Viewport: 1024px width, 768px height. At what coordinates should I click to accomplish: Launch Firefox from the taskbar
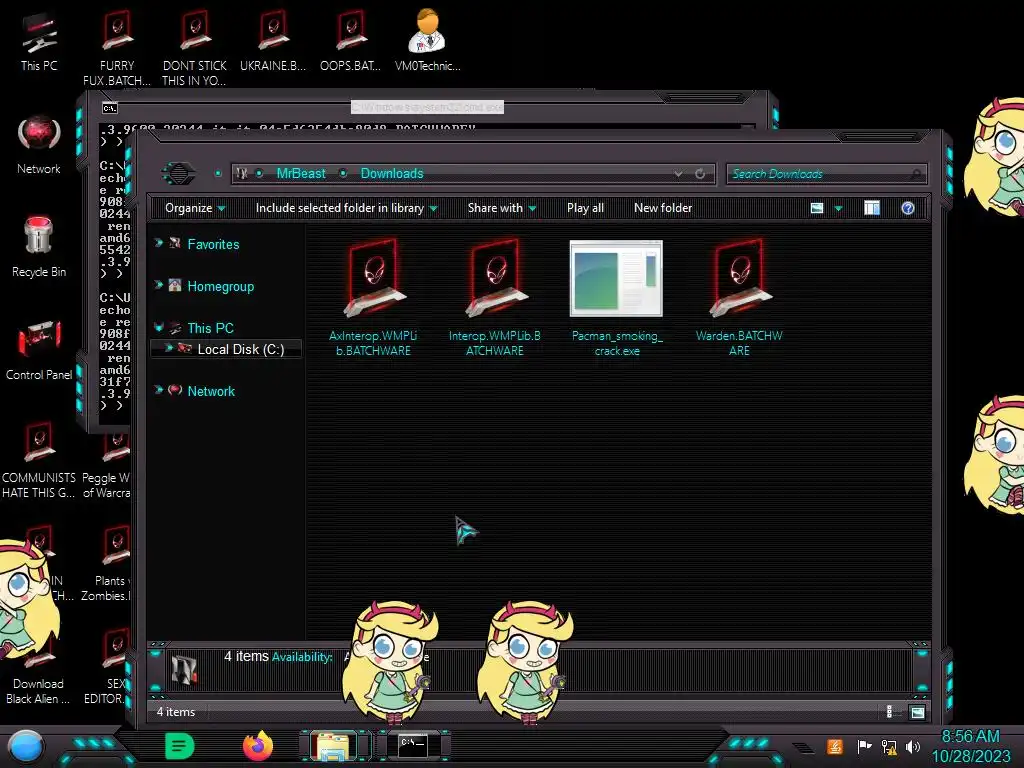pos(258,746)
